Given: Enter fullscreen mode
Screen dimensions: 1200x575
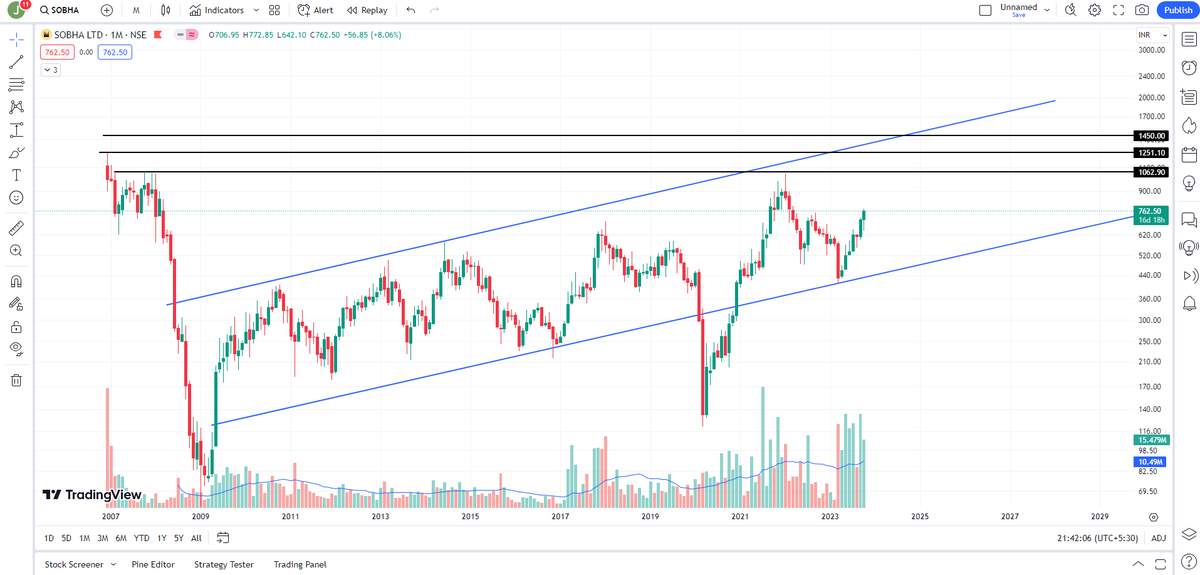Looking at the screenshot, I should 1119,10.
